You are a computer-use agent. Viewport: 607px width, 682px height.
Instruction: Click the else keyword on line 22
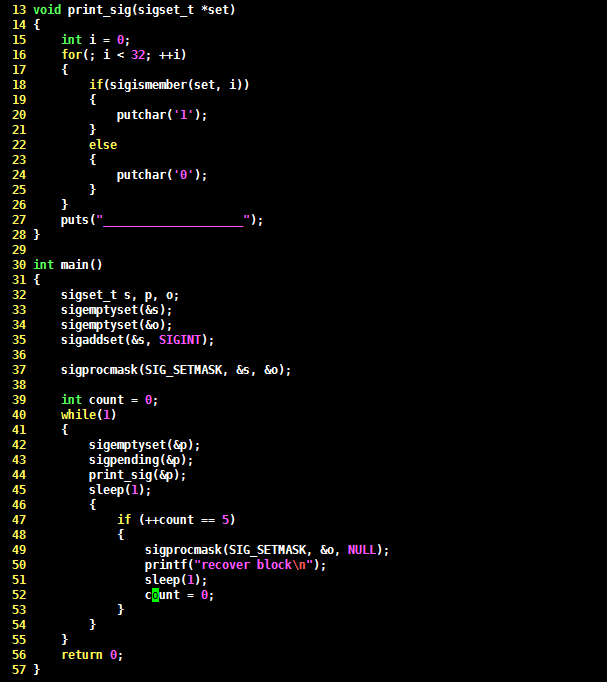coord(103,145)
